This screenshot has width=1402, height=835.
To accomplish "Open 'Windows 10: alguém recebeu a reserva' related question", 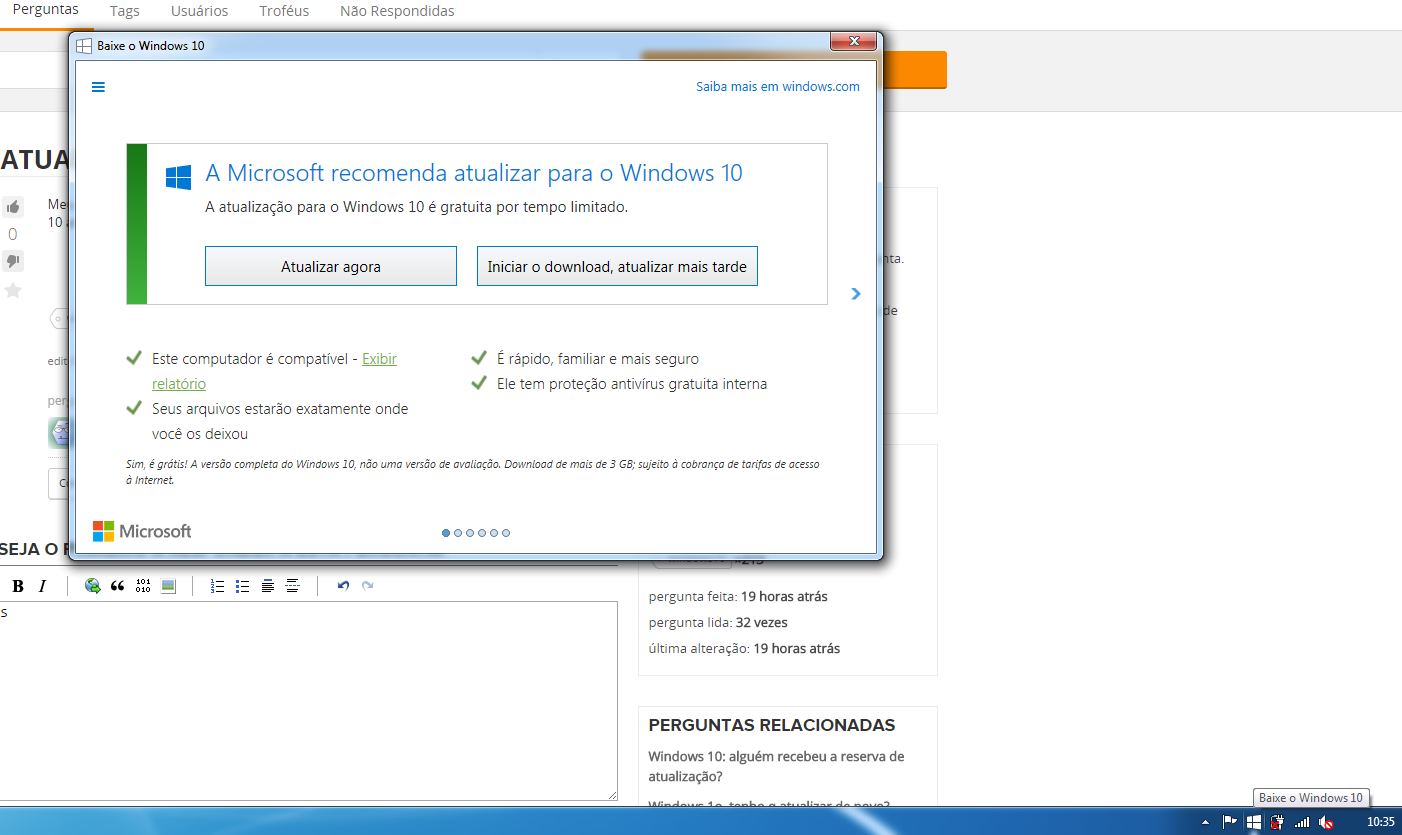I will coord(776,766).
